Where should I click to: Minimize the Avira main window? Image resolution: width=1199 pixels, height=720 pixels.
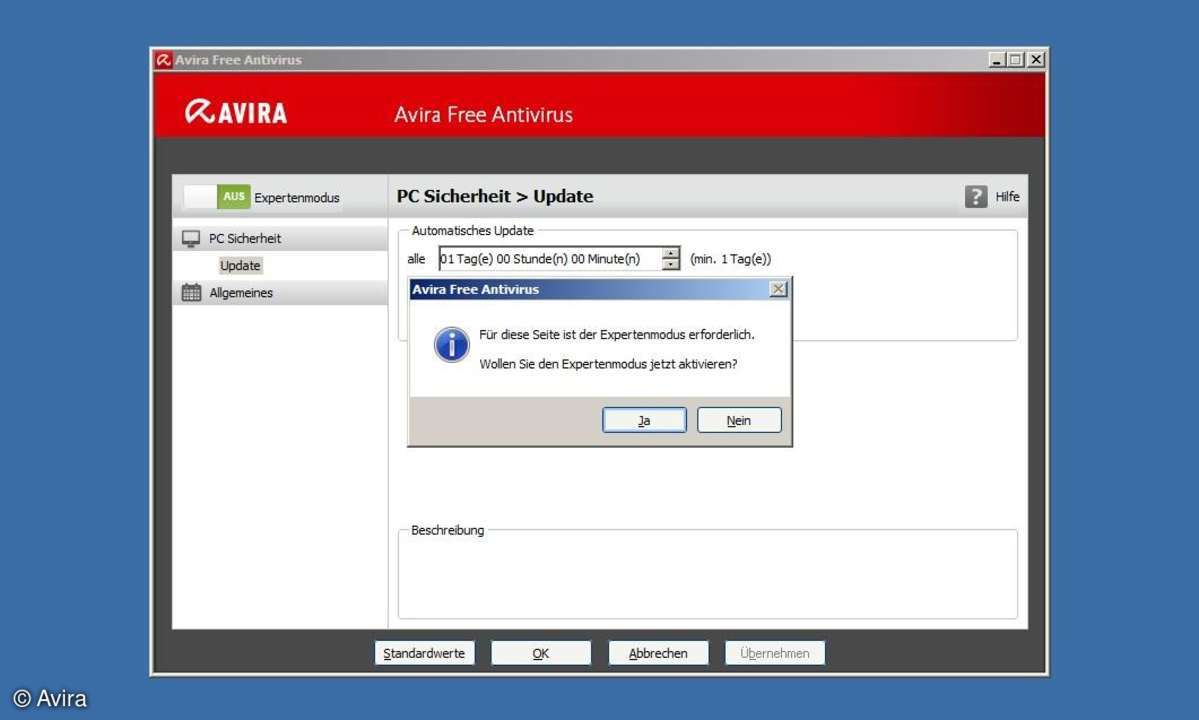996,60
